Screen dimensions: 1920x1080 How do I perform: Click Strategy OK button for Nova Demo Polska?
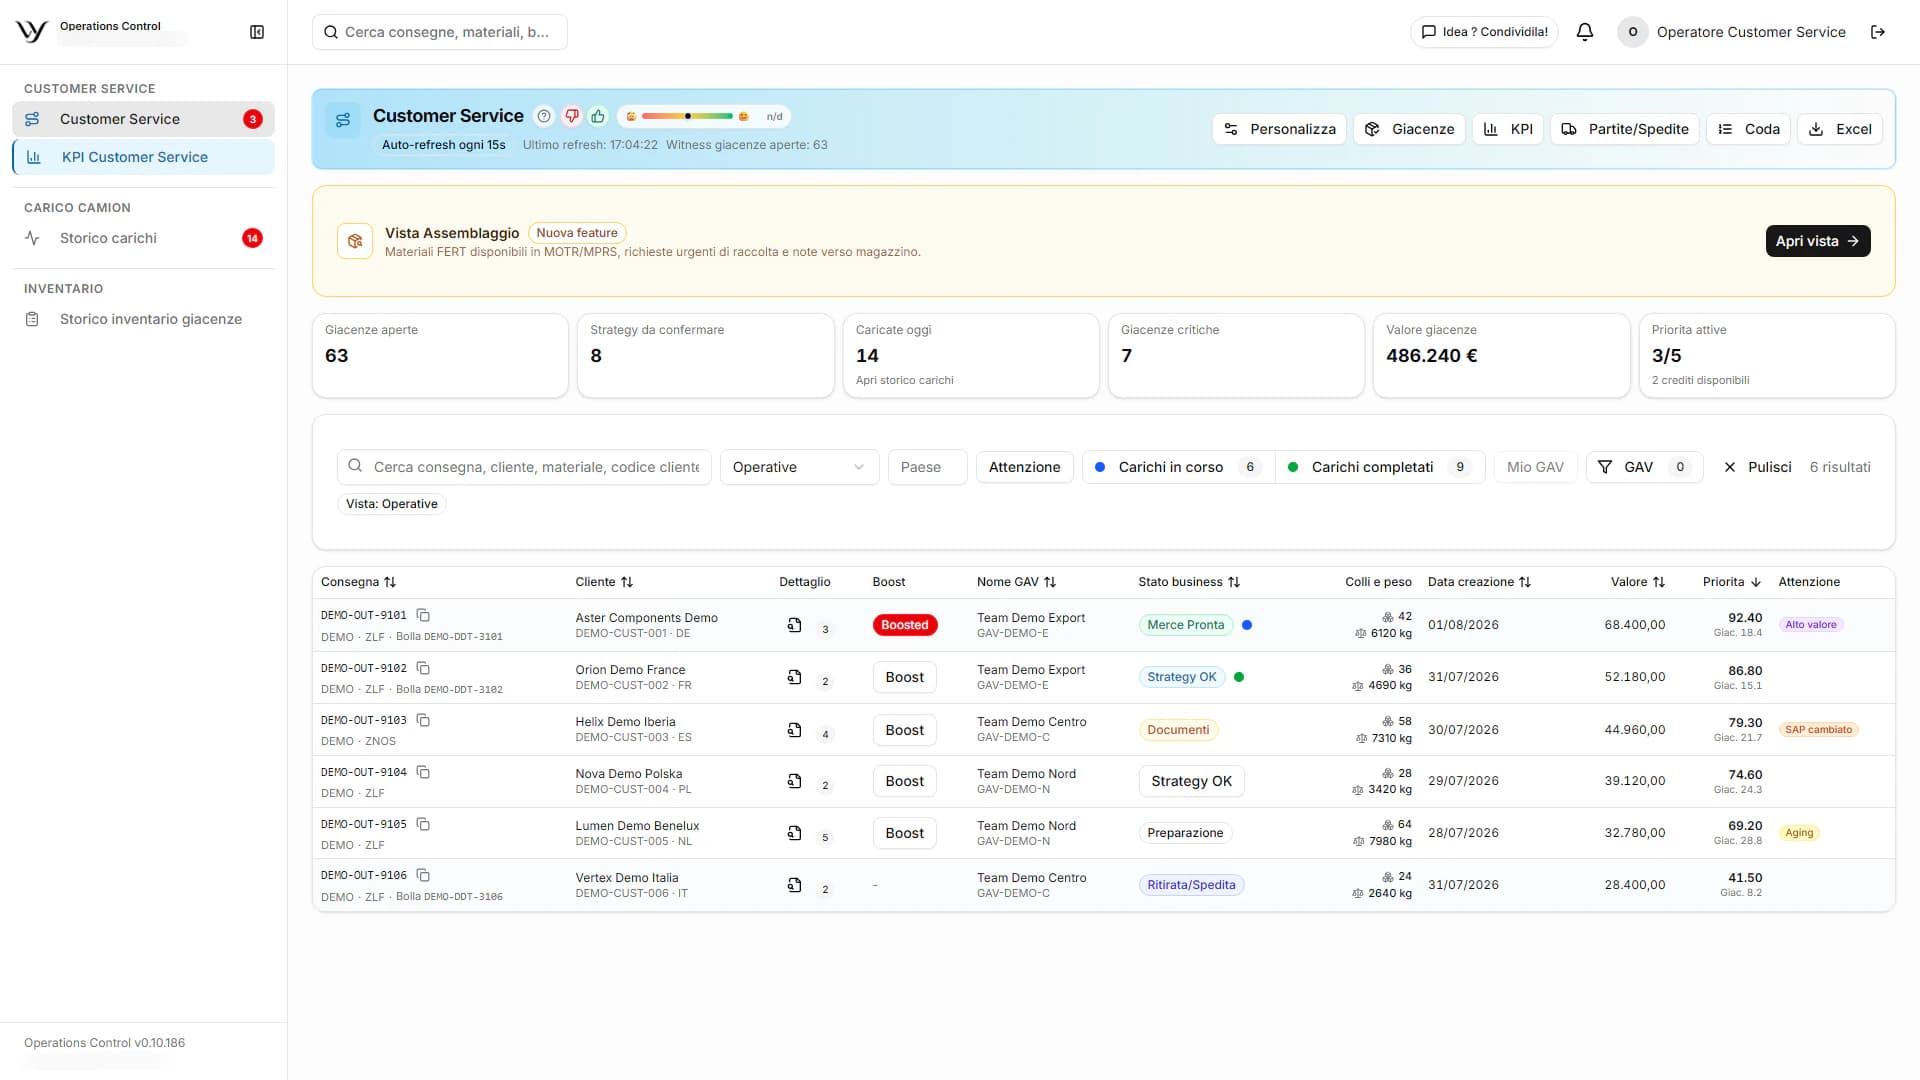coord(1191,781)
